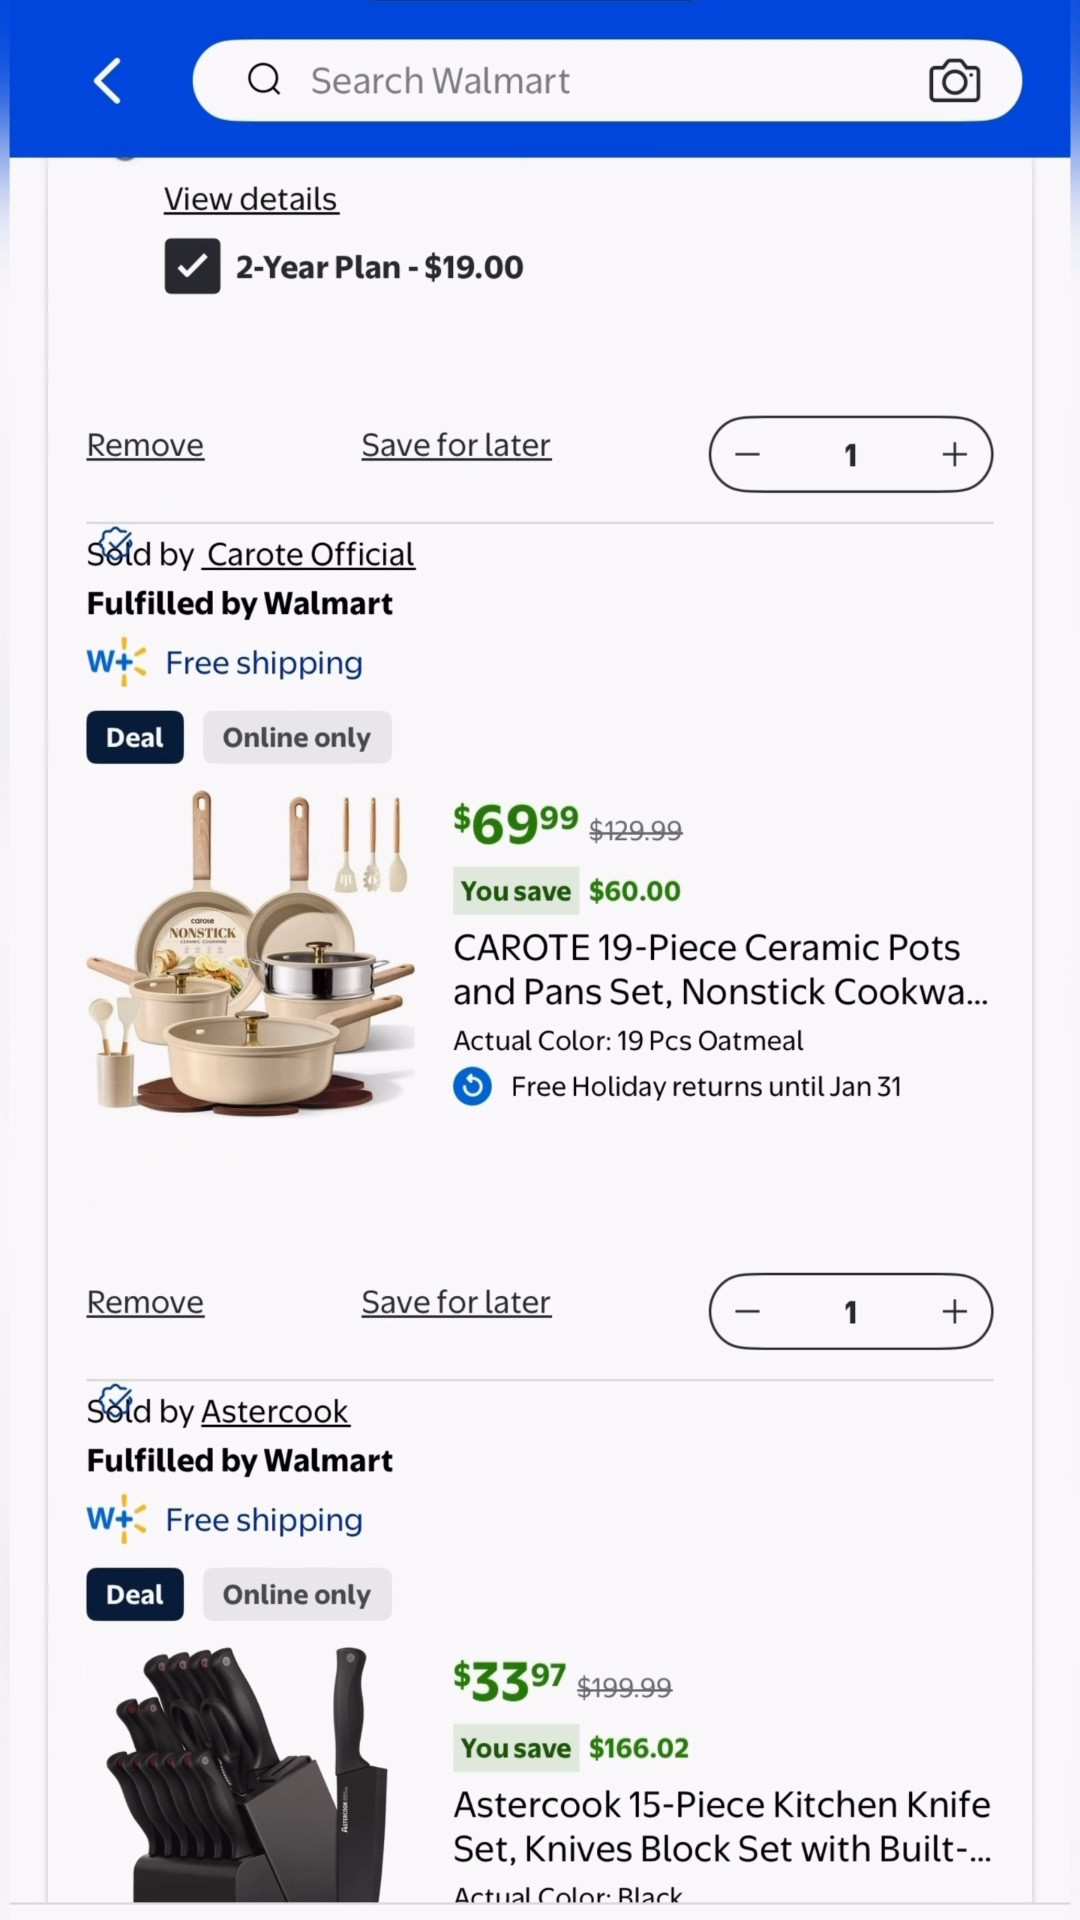Image resolution: width=1080 pixels, height=1920 pixels.
Task: Tap the free returns icon on the Carote item
Action: click(472, 1086)
